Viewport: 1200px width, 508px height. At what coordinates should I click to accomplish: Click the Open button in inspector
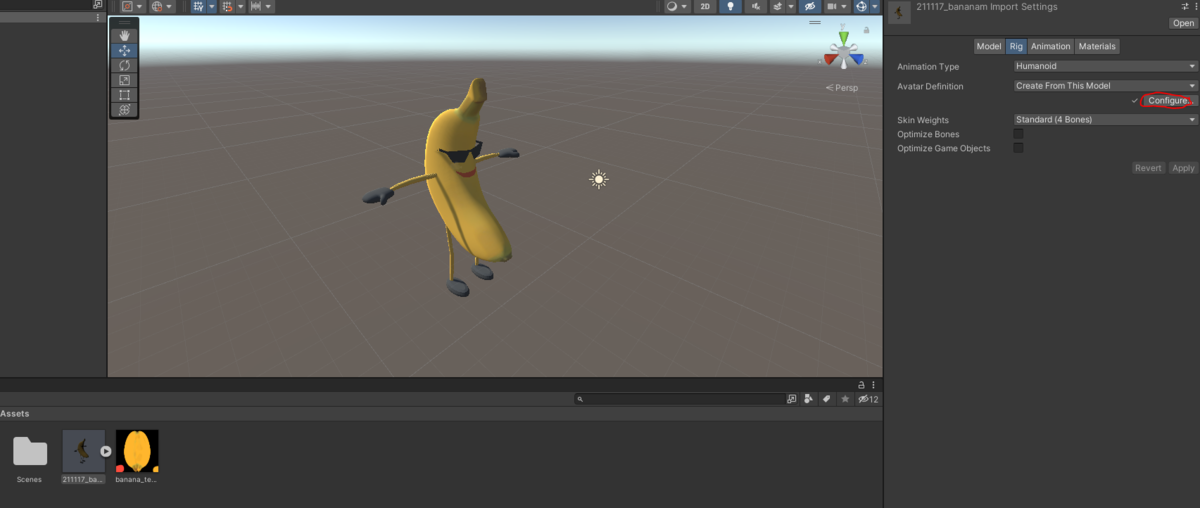1183,23
